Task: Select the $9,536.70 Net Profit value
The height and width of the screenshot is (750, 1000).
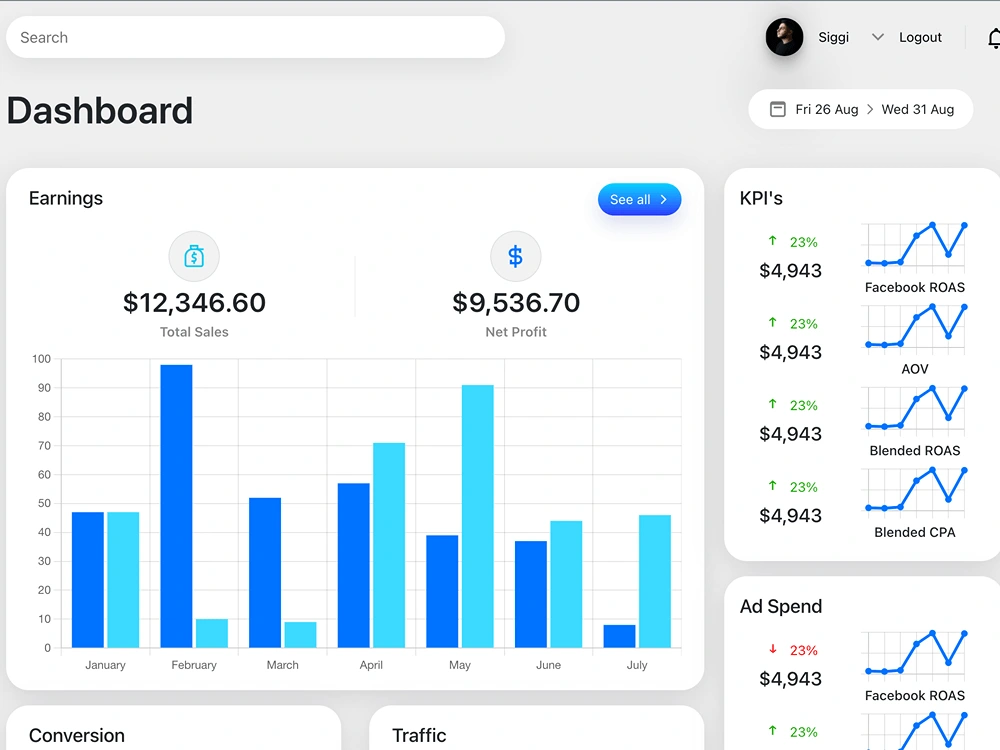Action: [516, 302]
